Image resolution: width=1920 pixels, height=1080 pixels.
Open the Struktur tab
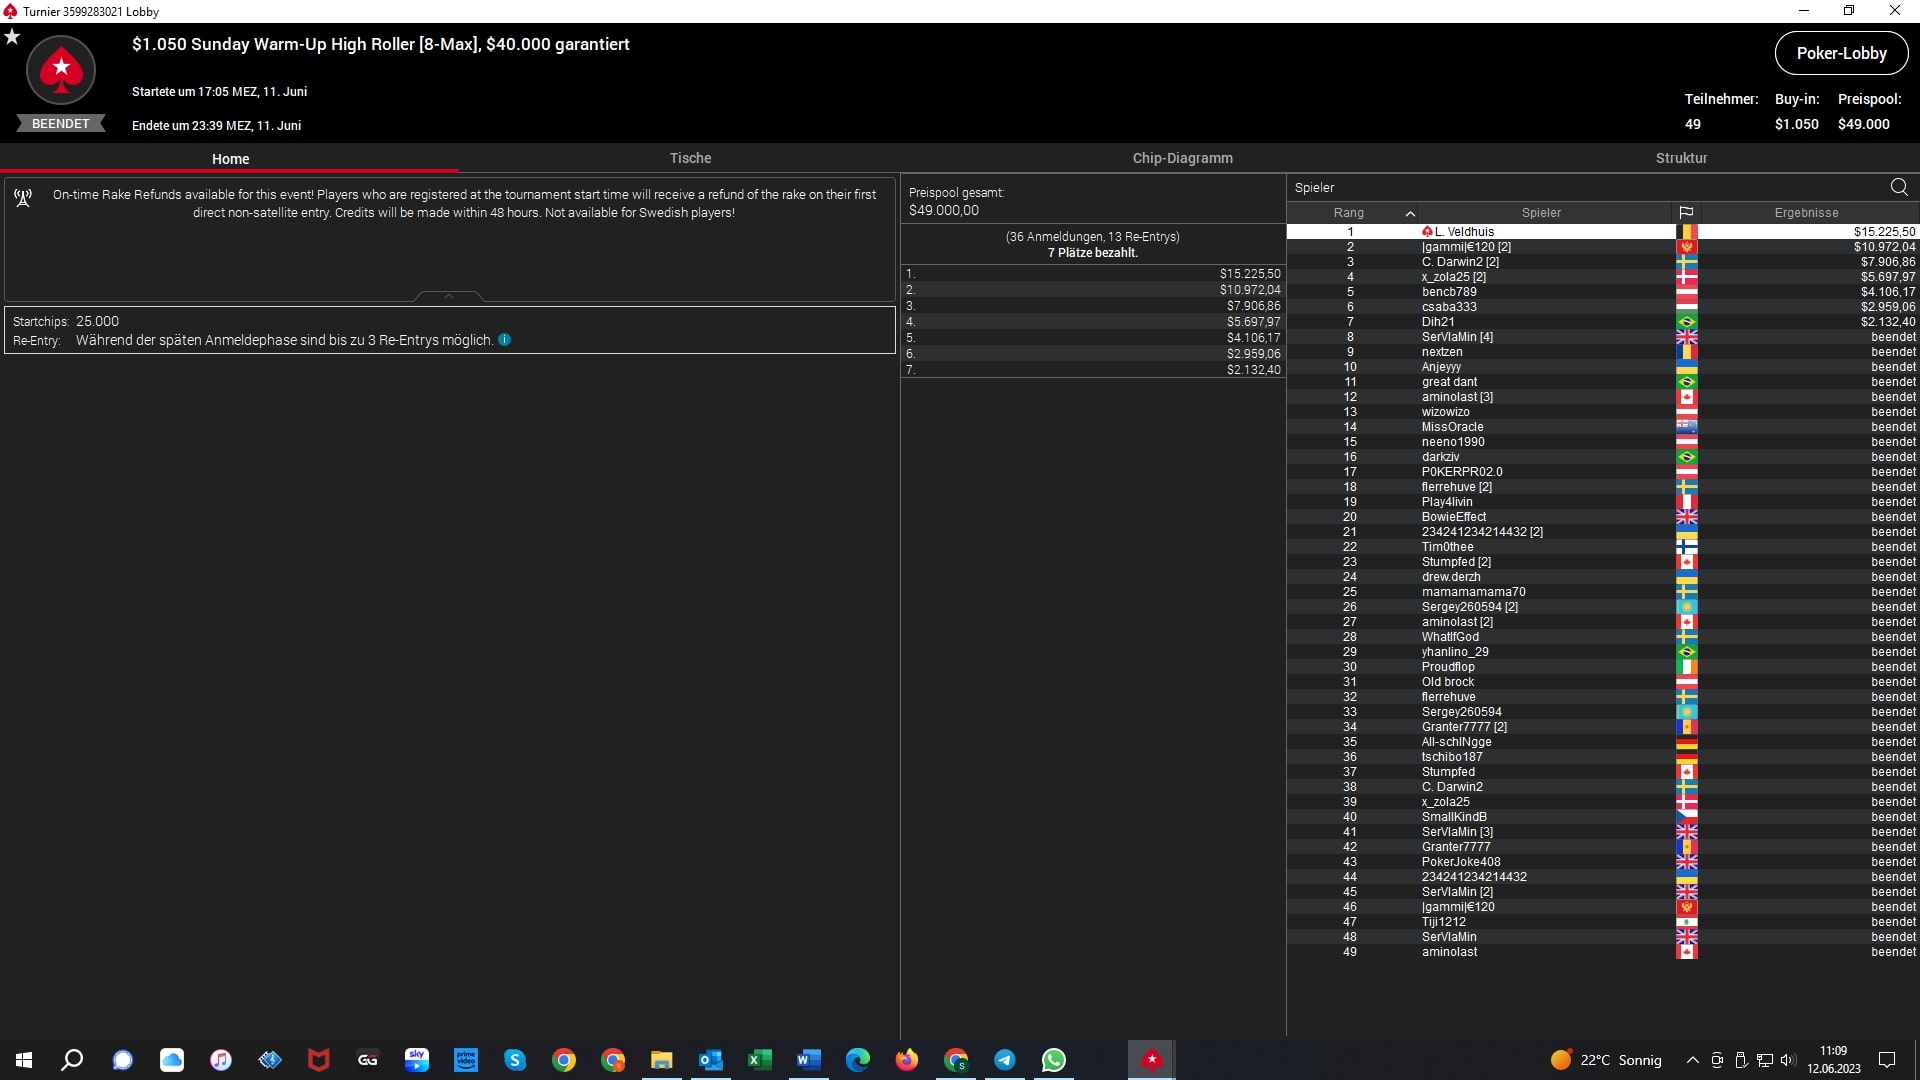tap(1681, 158)
